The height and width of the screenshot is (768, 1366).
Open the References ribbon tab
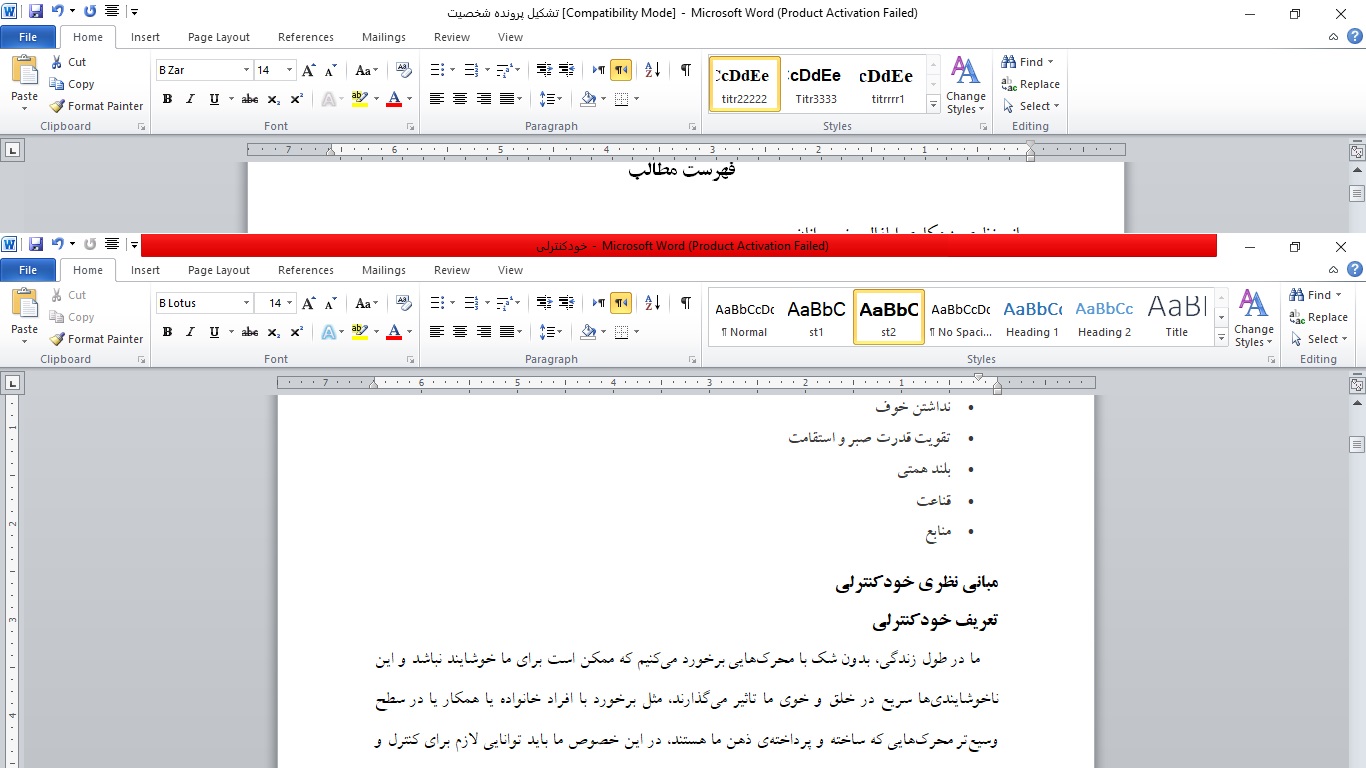305,270
